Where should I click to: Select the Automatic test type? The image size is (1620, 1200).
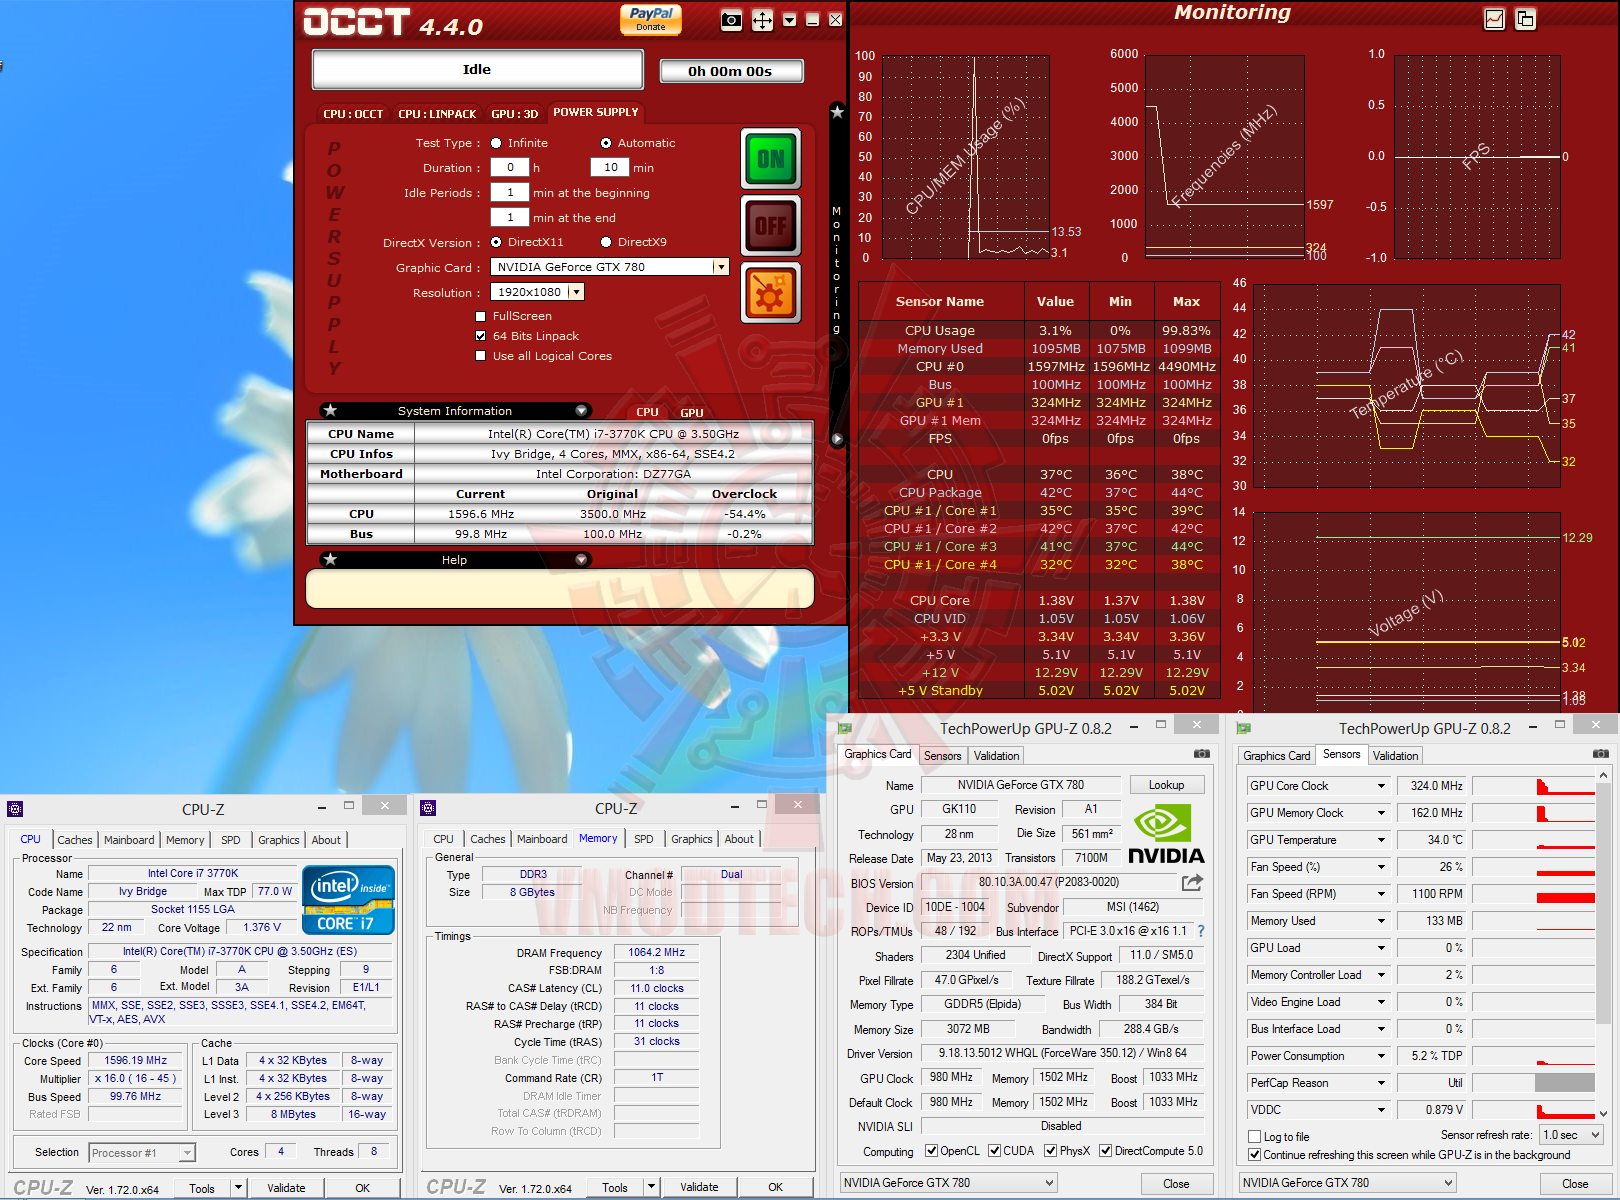606,143
